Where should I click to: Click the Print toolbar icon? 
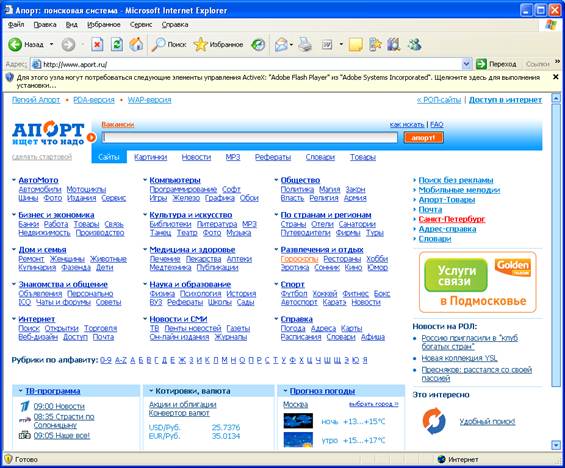pos(304,45)
